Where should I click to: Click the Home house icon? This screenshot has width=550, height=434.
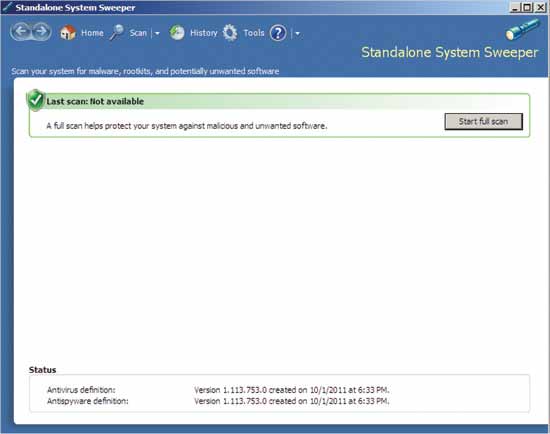68,33
